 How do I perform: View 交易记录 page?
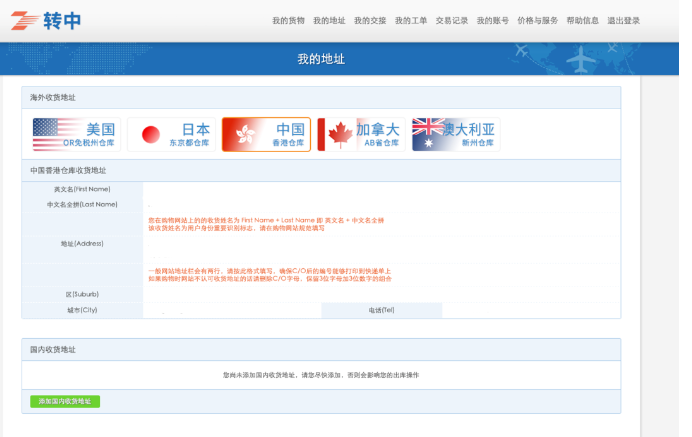(451, 21)
